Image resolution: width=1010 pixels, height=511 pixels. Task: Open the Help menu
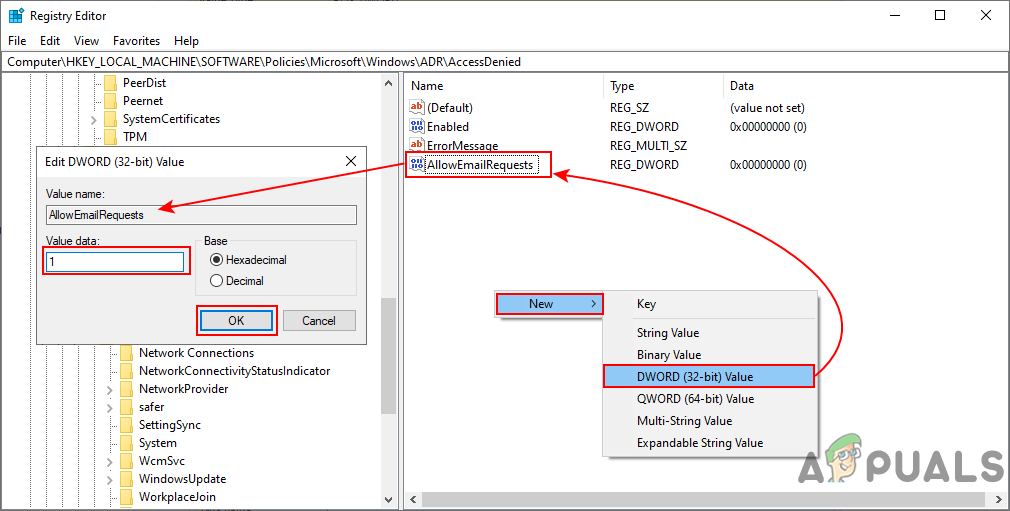pos(186,41)
